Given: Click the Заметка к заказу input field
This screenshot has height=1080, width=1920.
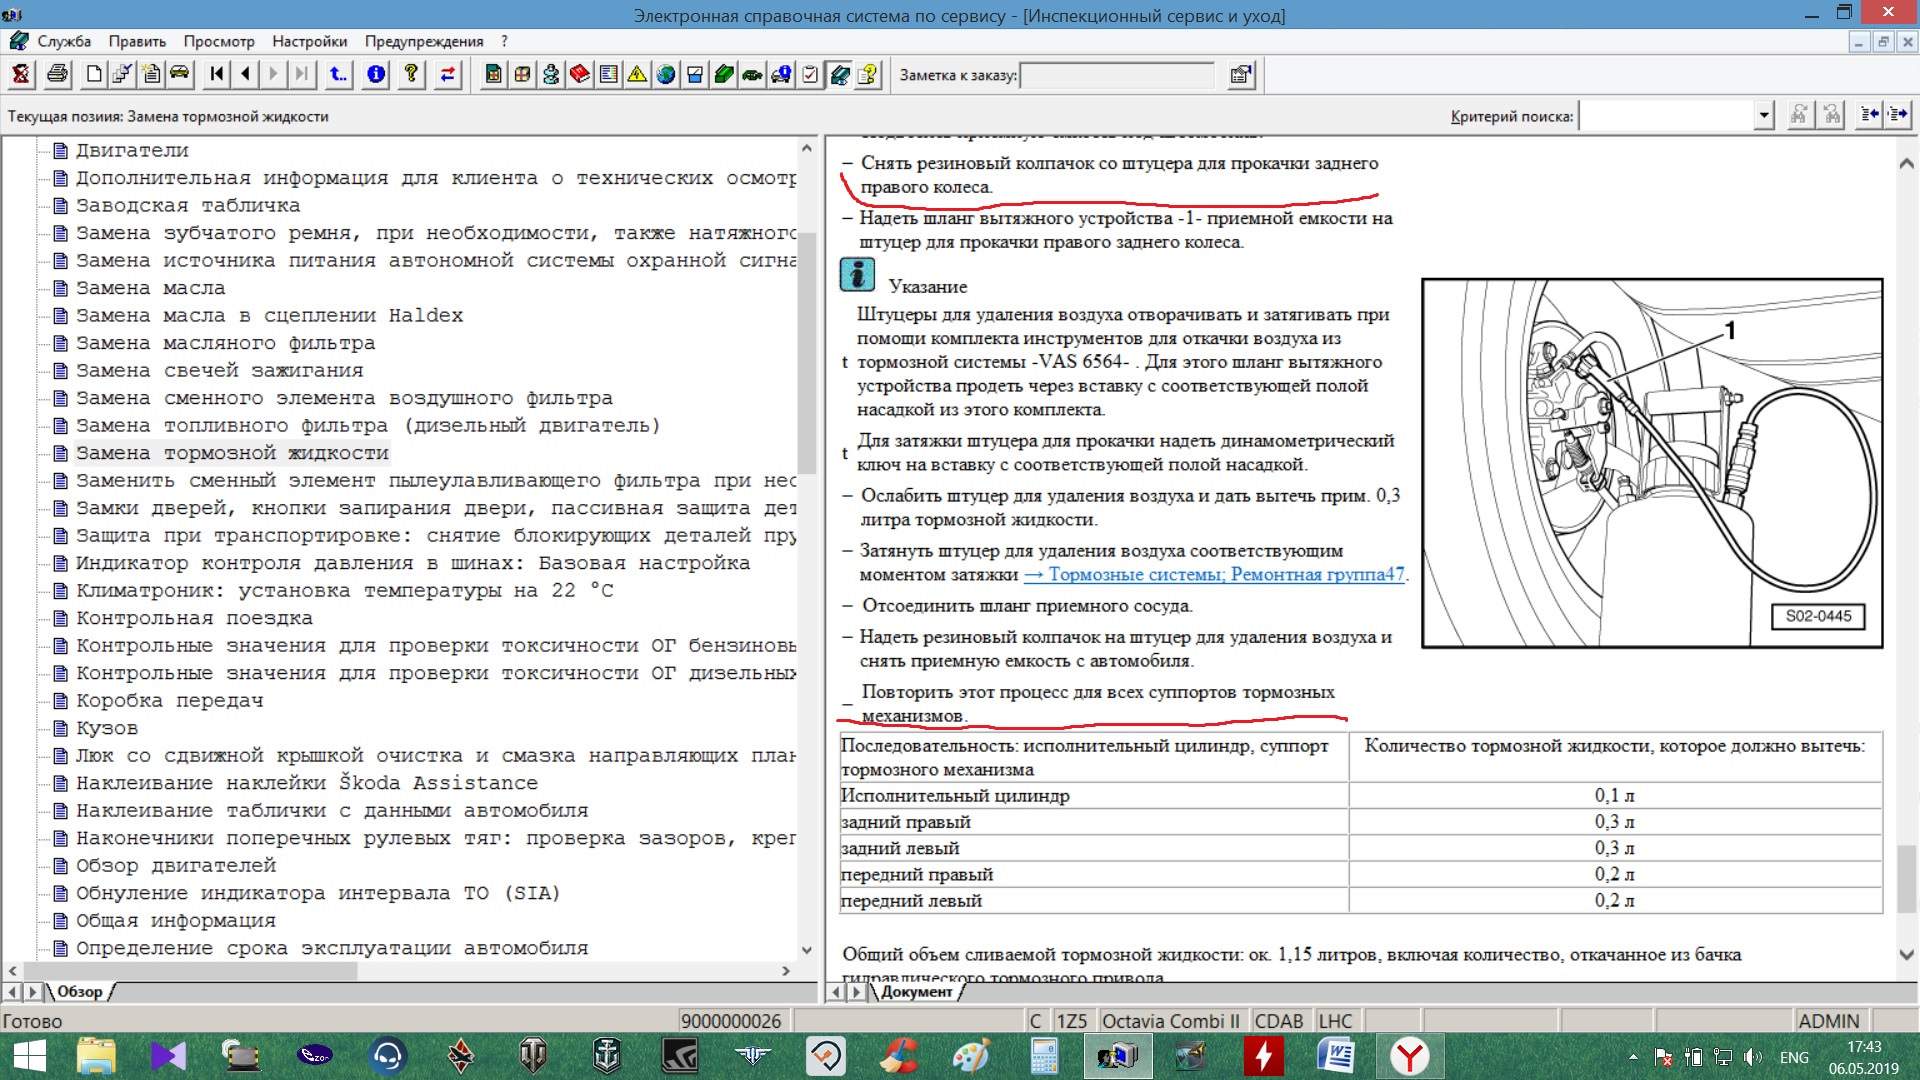Looking at the screenshot, I should click(1116, 75).
